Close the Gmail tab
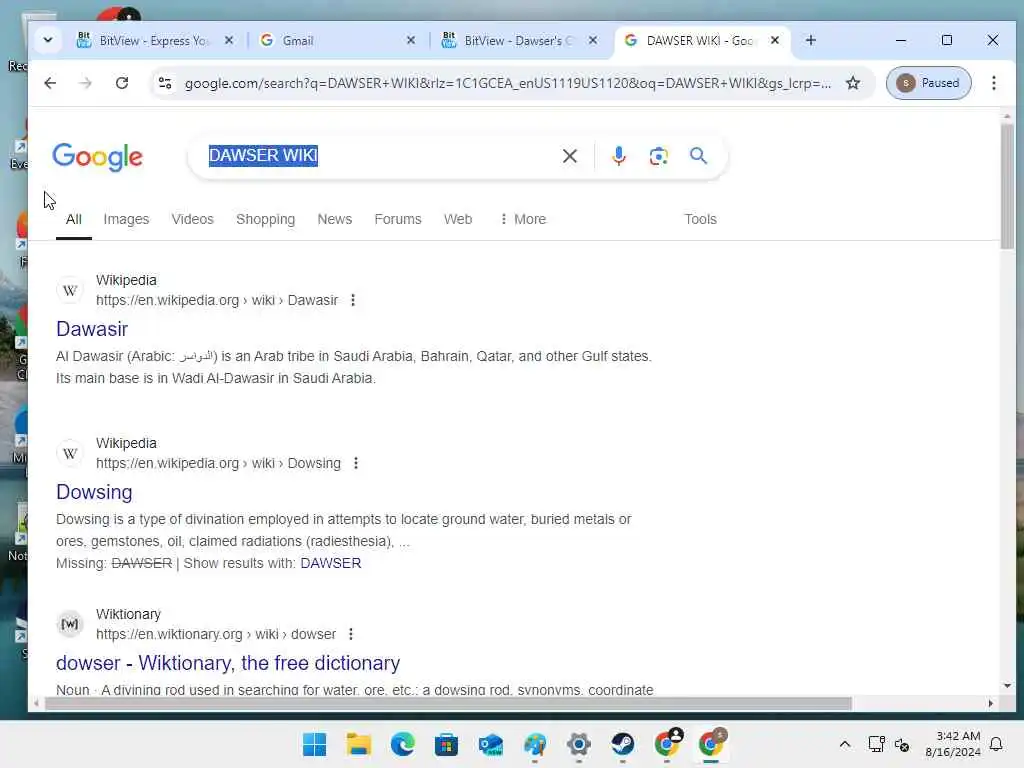 tap(411, 40)
